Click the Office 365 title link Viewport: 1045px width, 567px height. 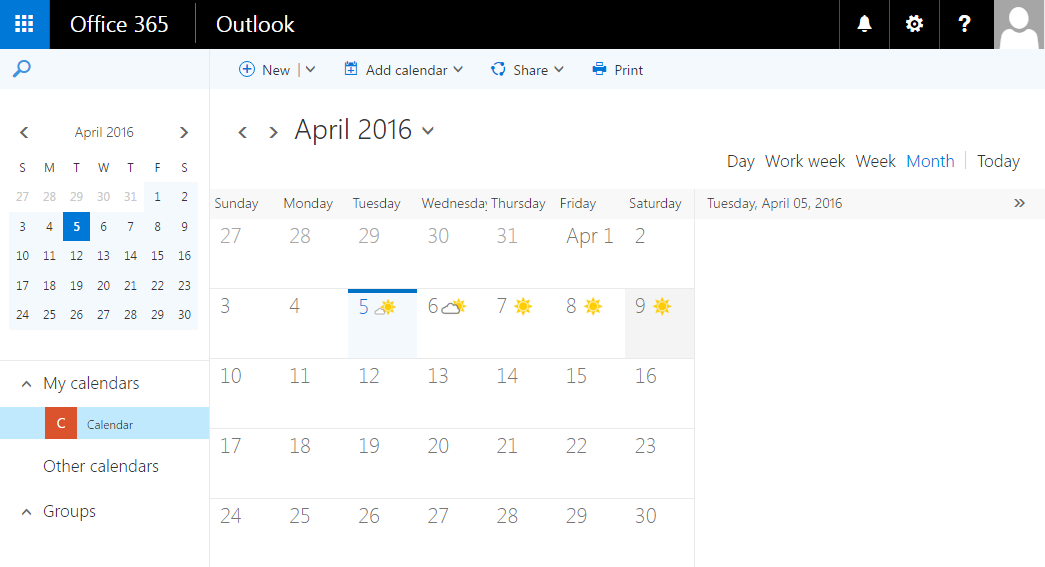tap(119, 24)
